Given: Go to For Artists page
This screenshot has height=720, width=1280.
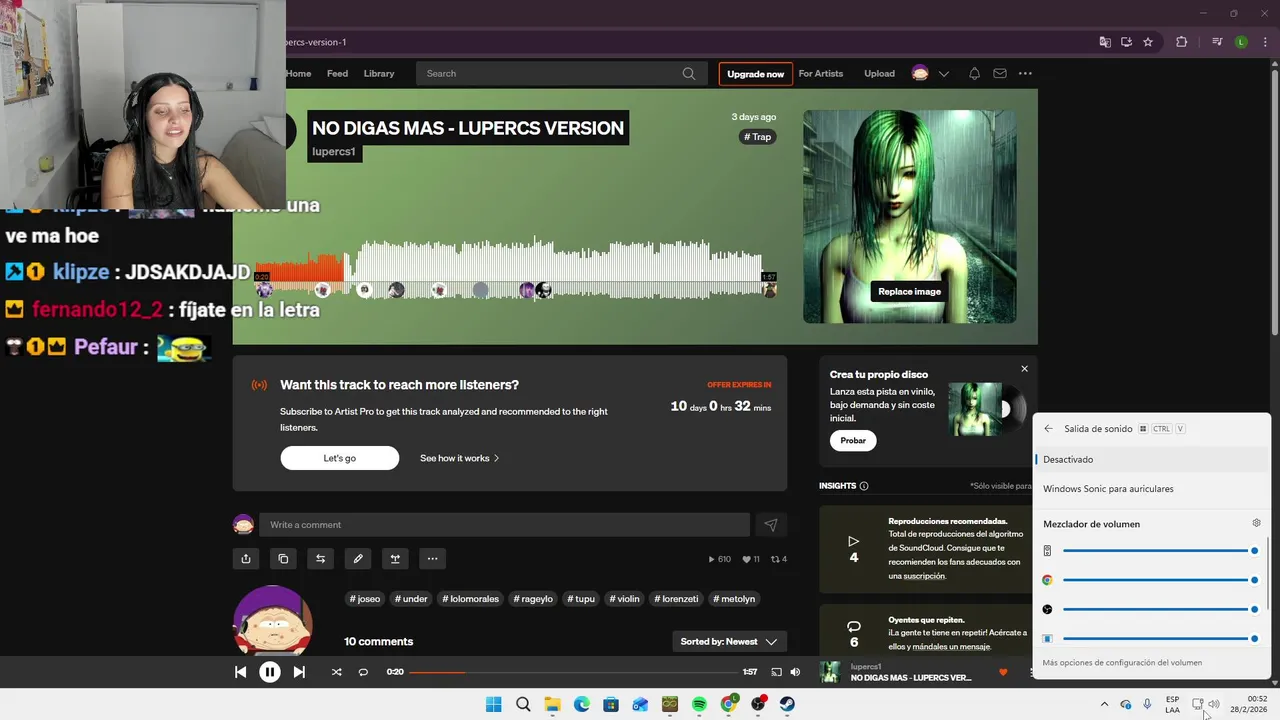Looking at the screenshot, I should 821,73.
